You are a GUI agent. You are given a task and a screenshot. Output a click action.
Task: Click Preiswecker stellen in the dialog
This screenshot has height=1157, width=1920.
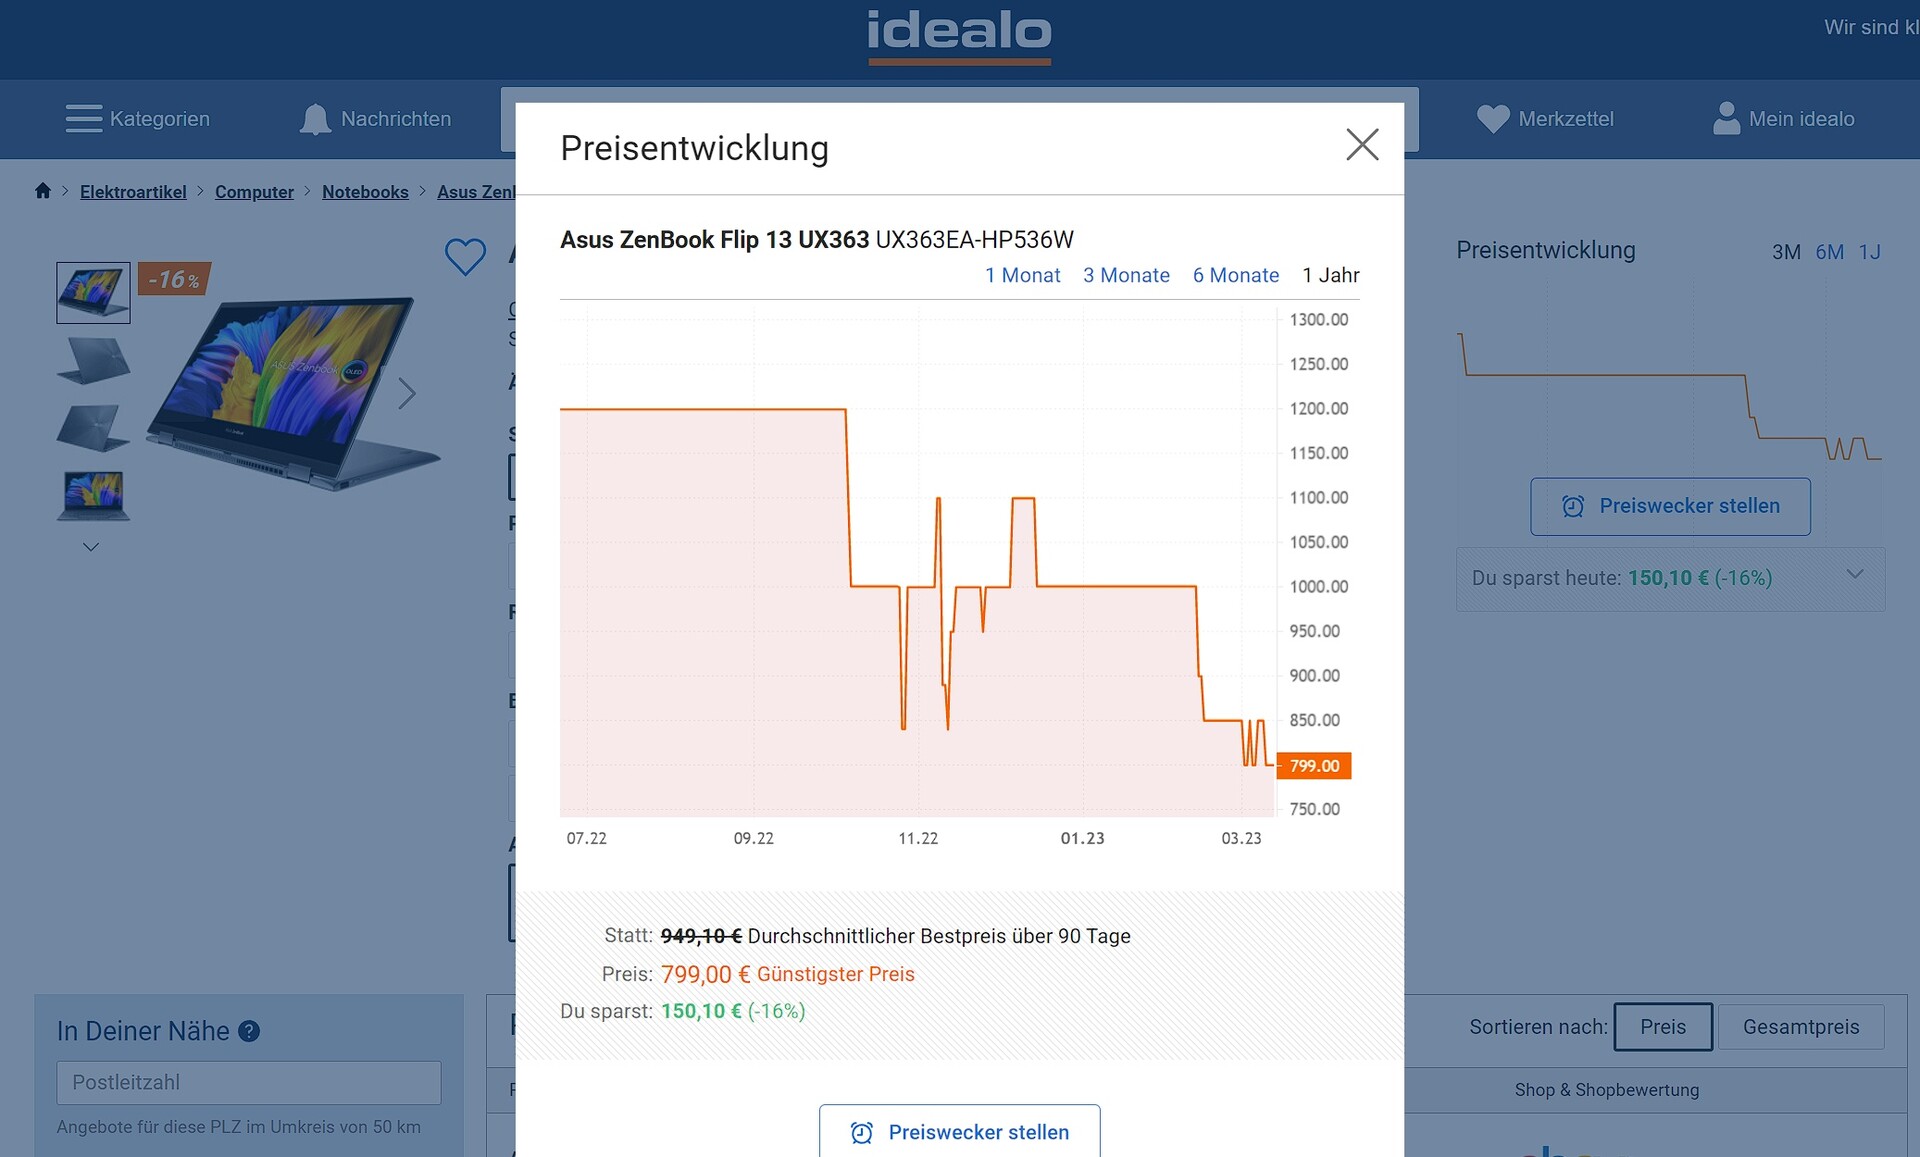click(959, 1132)
